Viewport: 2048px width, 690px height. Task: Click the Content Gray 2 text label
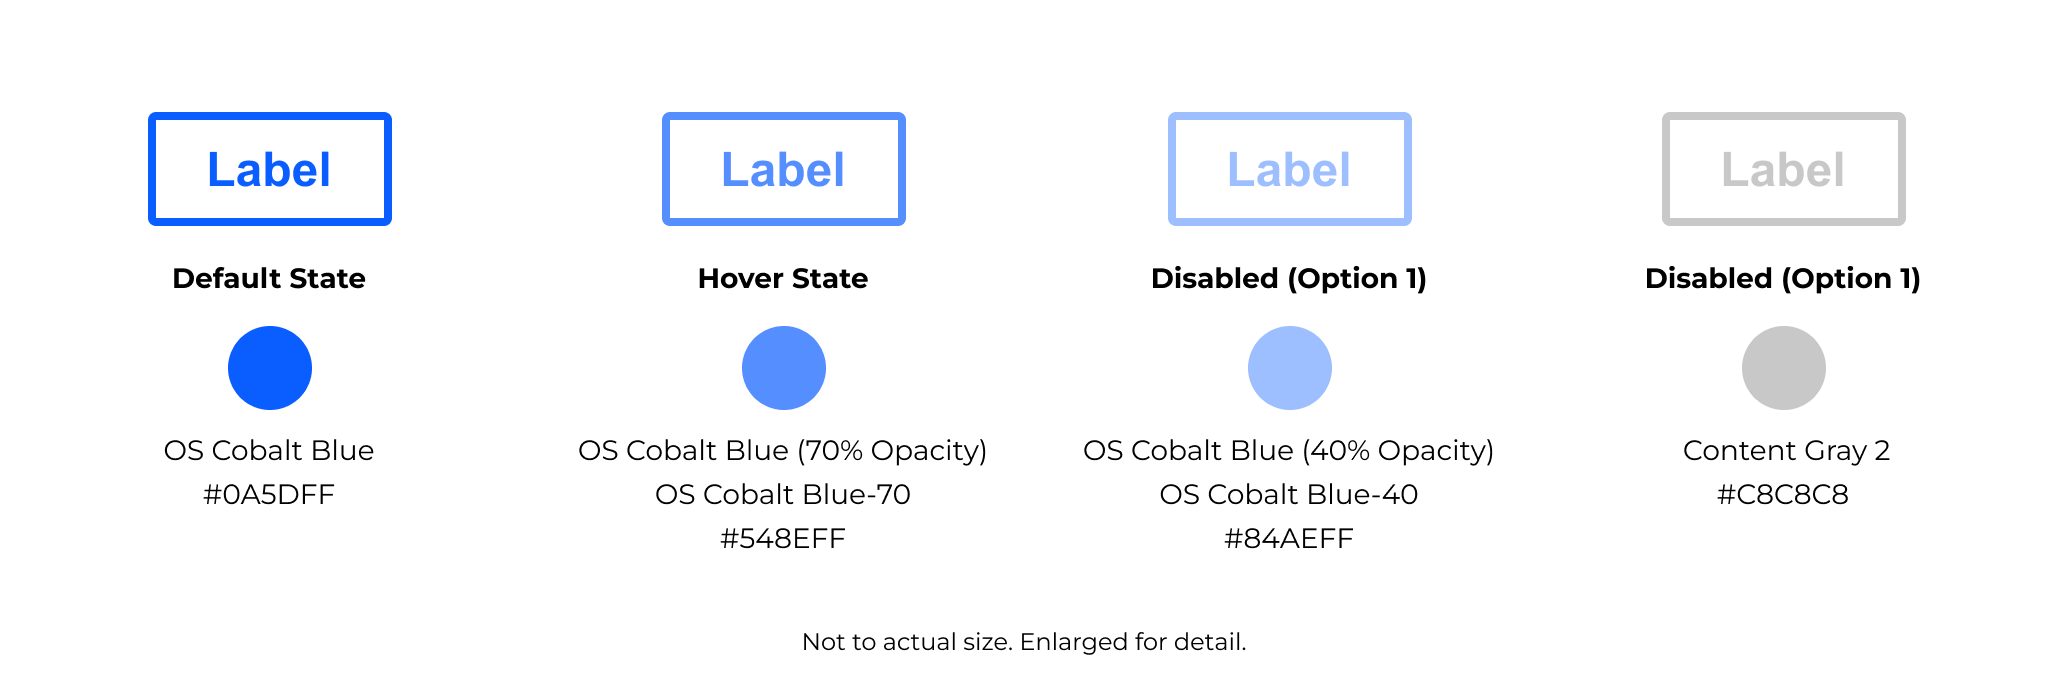tap(1787, 451)
